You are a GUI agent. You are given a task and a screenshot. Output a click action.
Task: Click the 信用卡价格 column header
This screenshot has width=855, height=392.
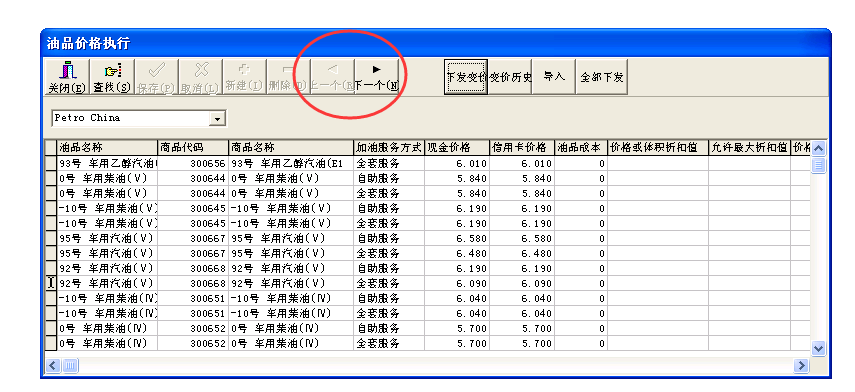[x=522, y=148]
